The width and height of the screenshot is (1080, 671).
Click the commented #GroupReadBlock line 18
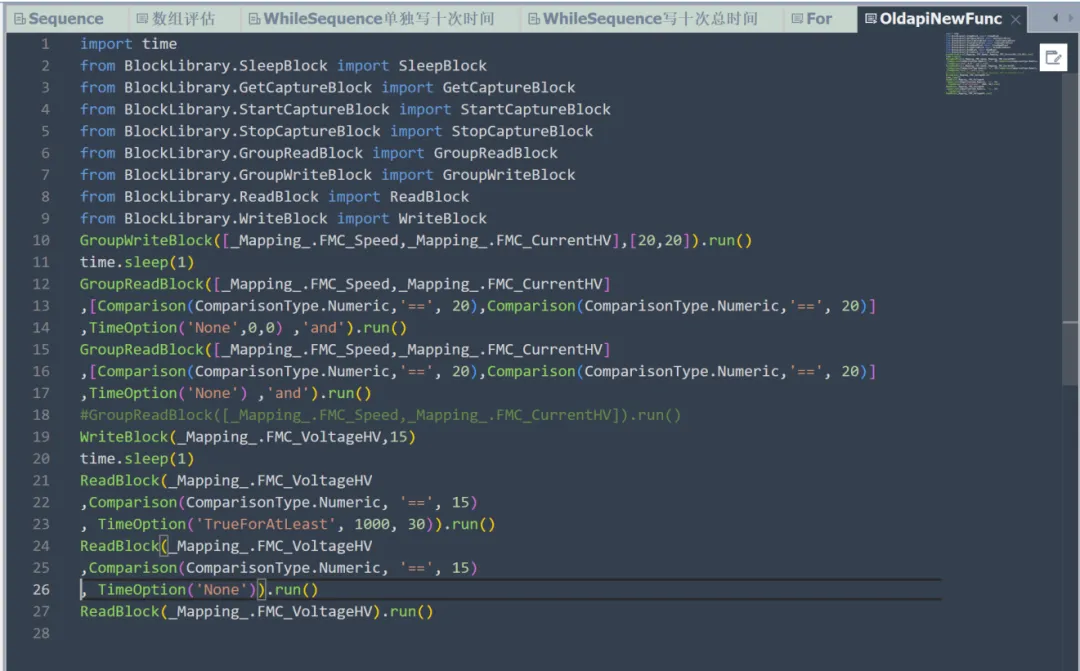tap(380, 415)
